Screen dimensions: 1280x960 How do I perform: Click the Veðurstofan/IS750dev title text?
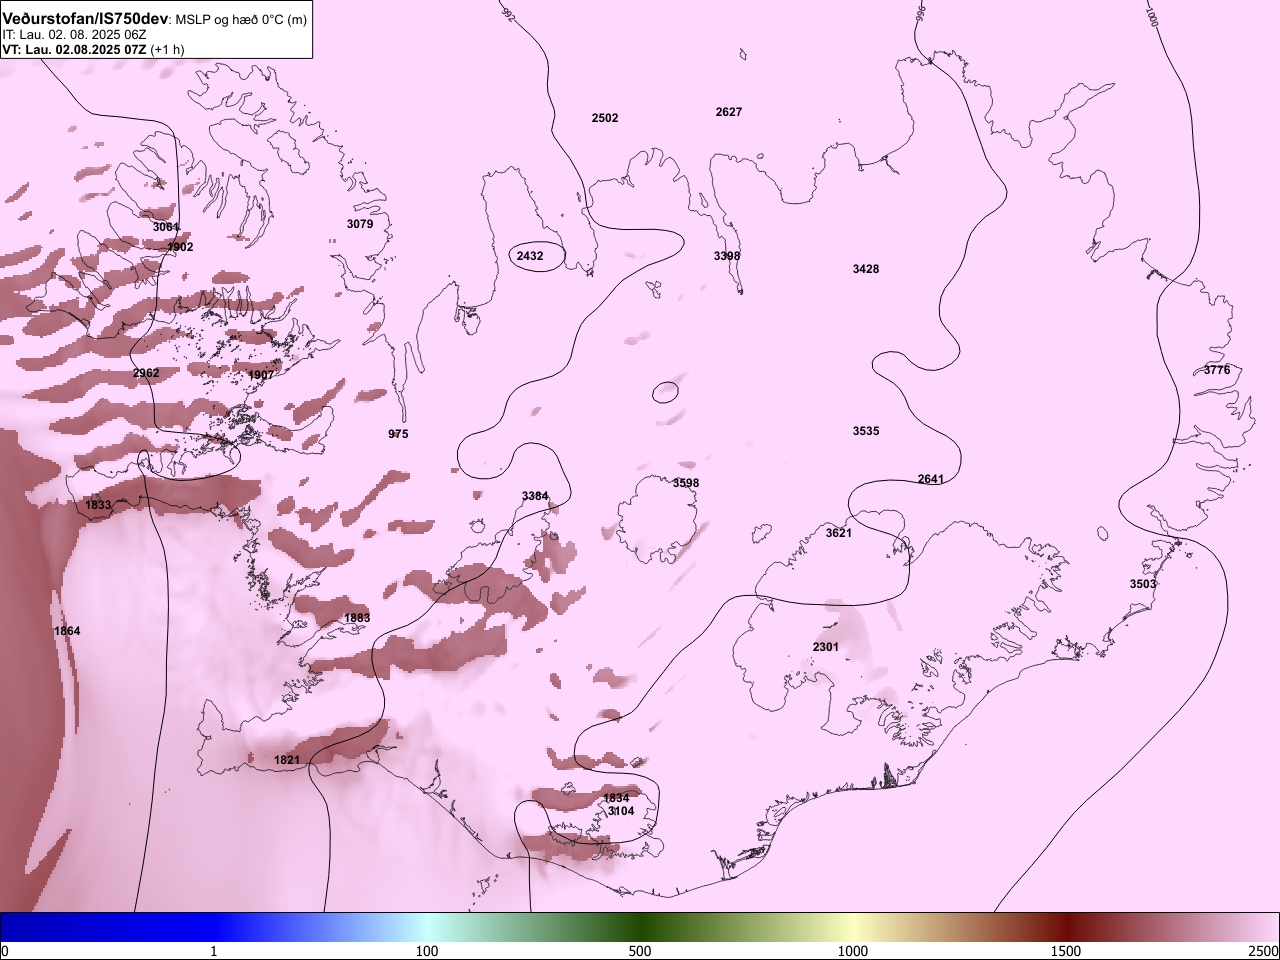coord(86,19)
